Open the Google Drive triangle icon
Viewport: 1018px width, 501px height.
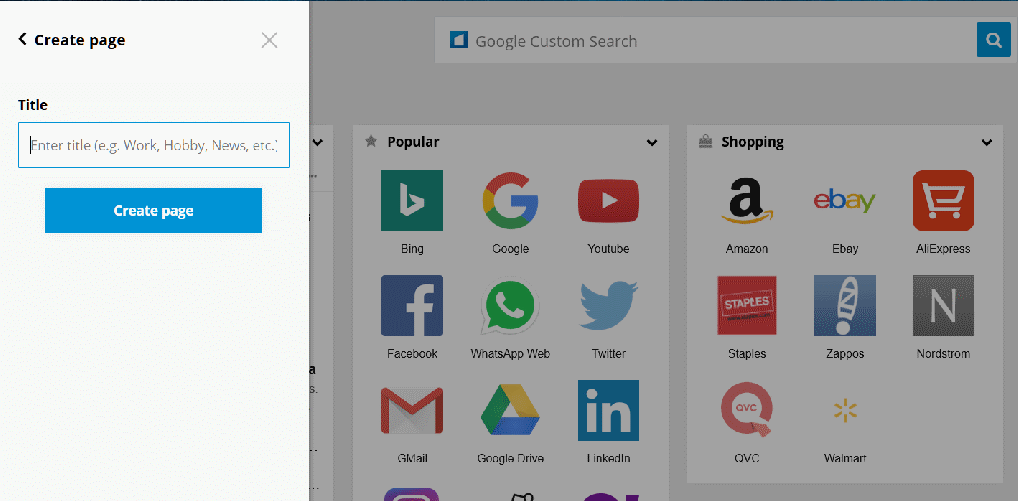click(510, 411)
